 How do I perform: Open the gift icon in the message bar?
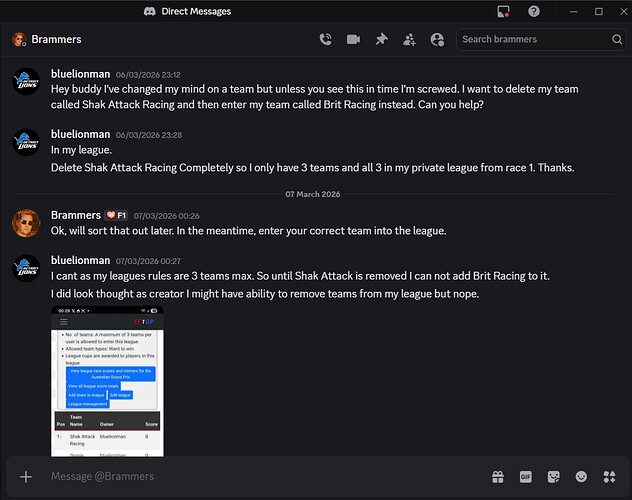tap(497, 477)
